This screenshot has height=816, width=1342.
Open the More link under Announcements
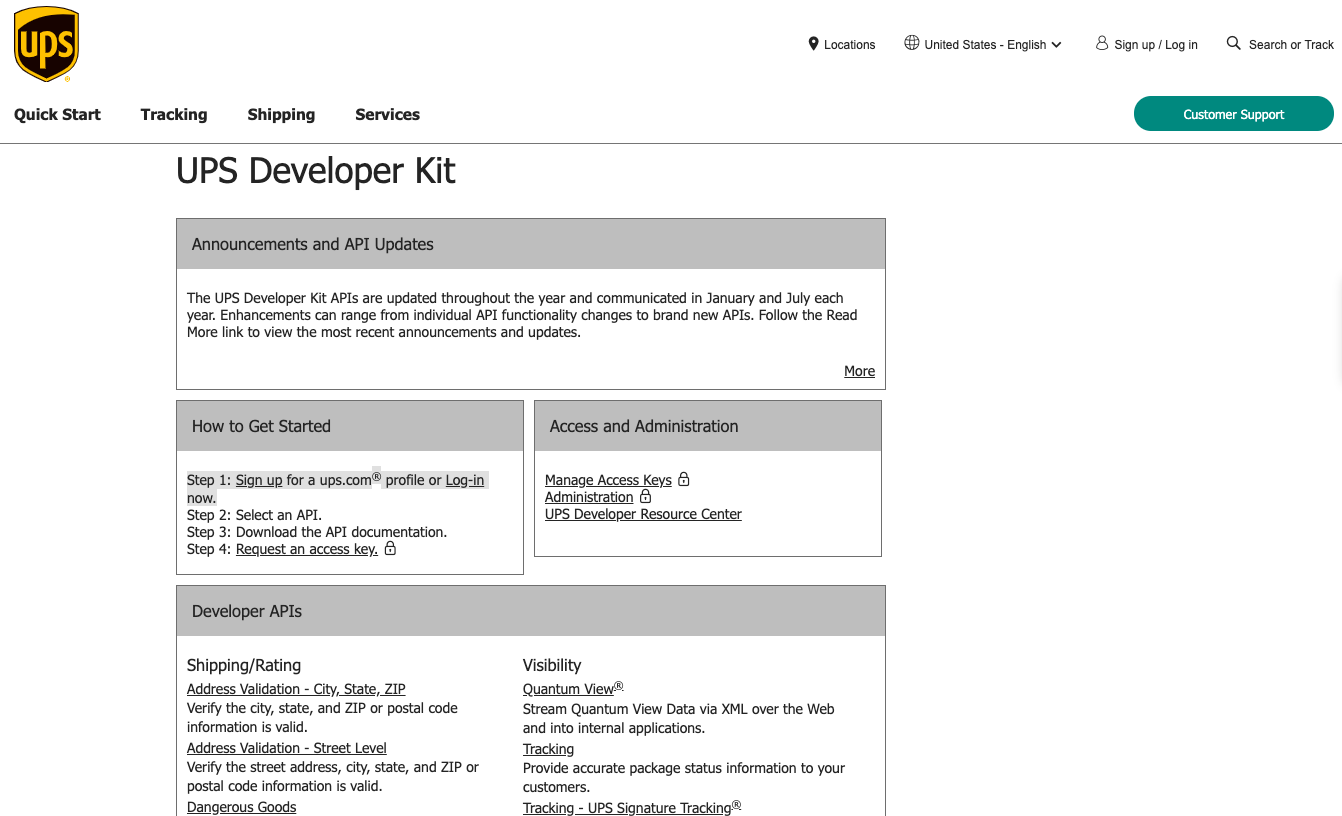click(859, 371)
